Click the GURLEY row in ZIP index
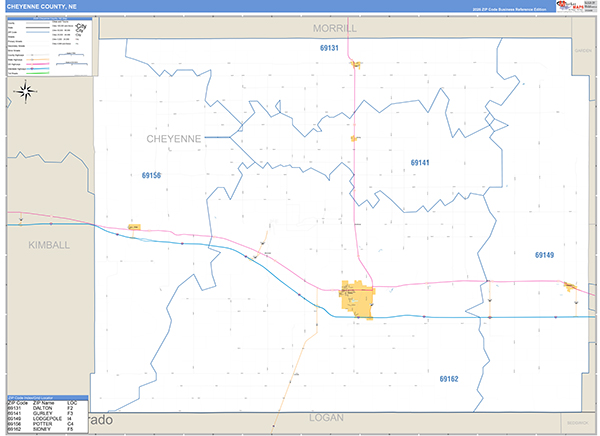 click(47, 413)
